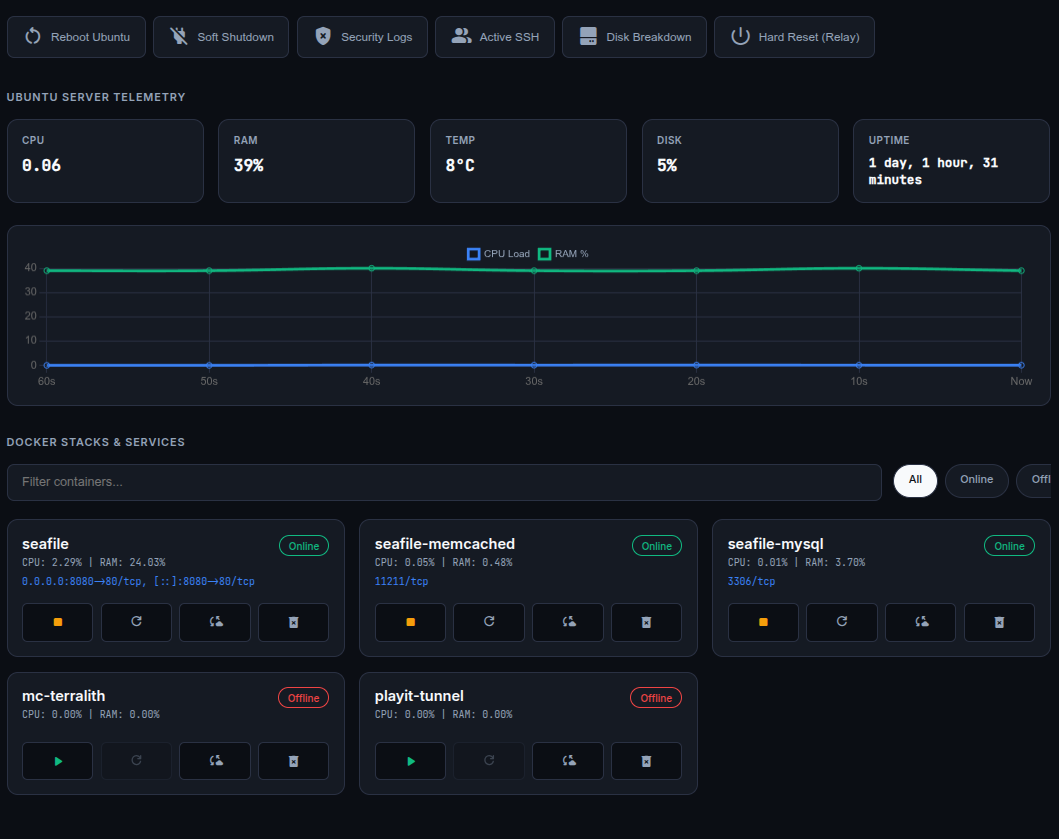View Active SSH sessions

(494, 37)
